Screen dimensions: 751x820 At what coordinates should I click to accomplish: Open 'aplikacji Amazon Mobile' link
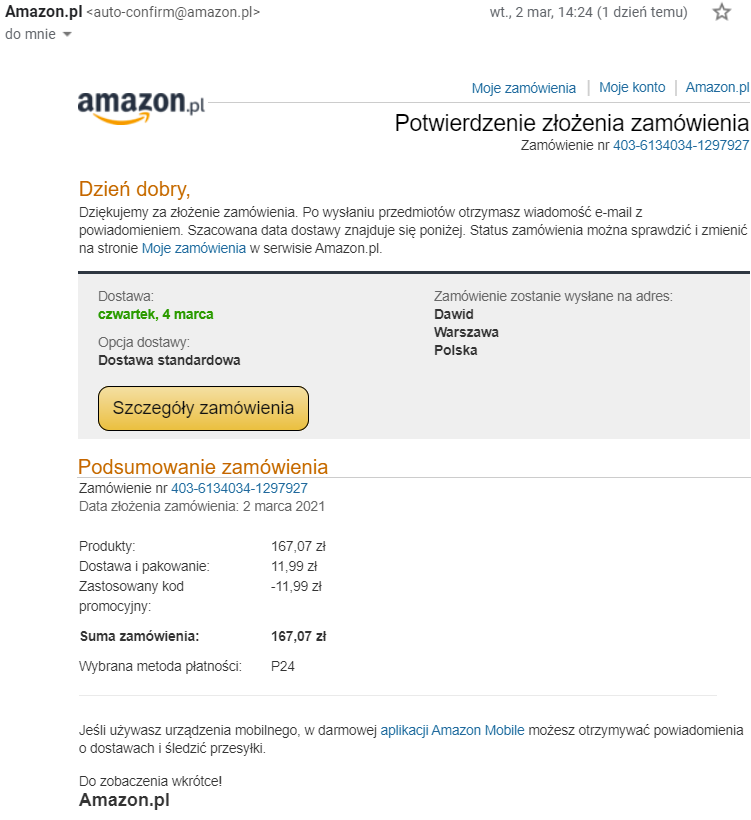coord(452,730)
